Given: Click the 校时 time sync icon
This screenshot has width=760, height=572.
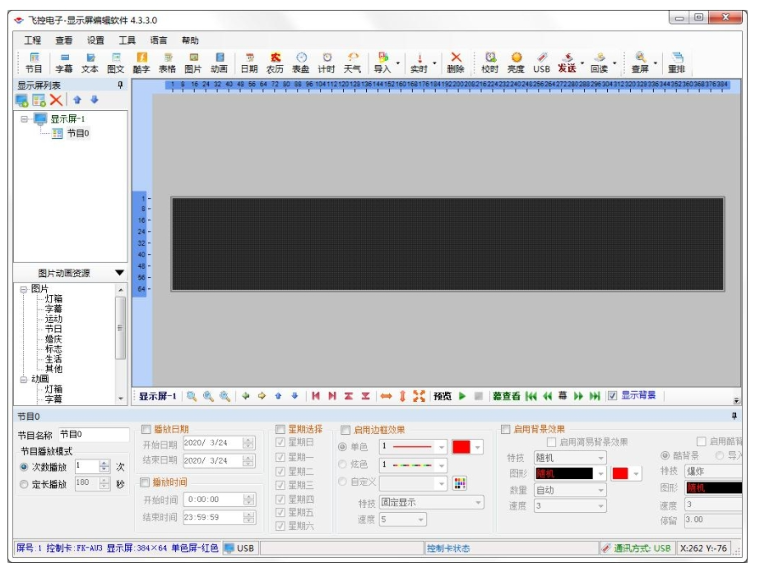Looking at the screenshot, I should coord(489,62).
